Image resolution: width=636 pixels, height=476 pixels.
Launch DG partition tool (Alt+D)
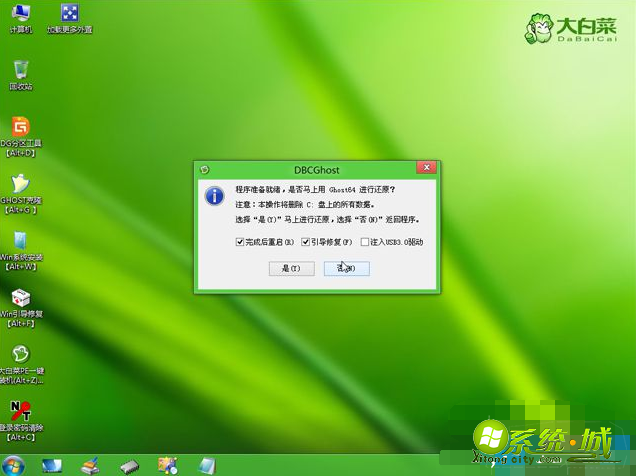21,137
